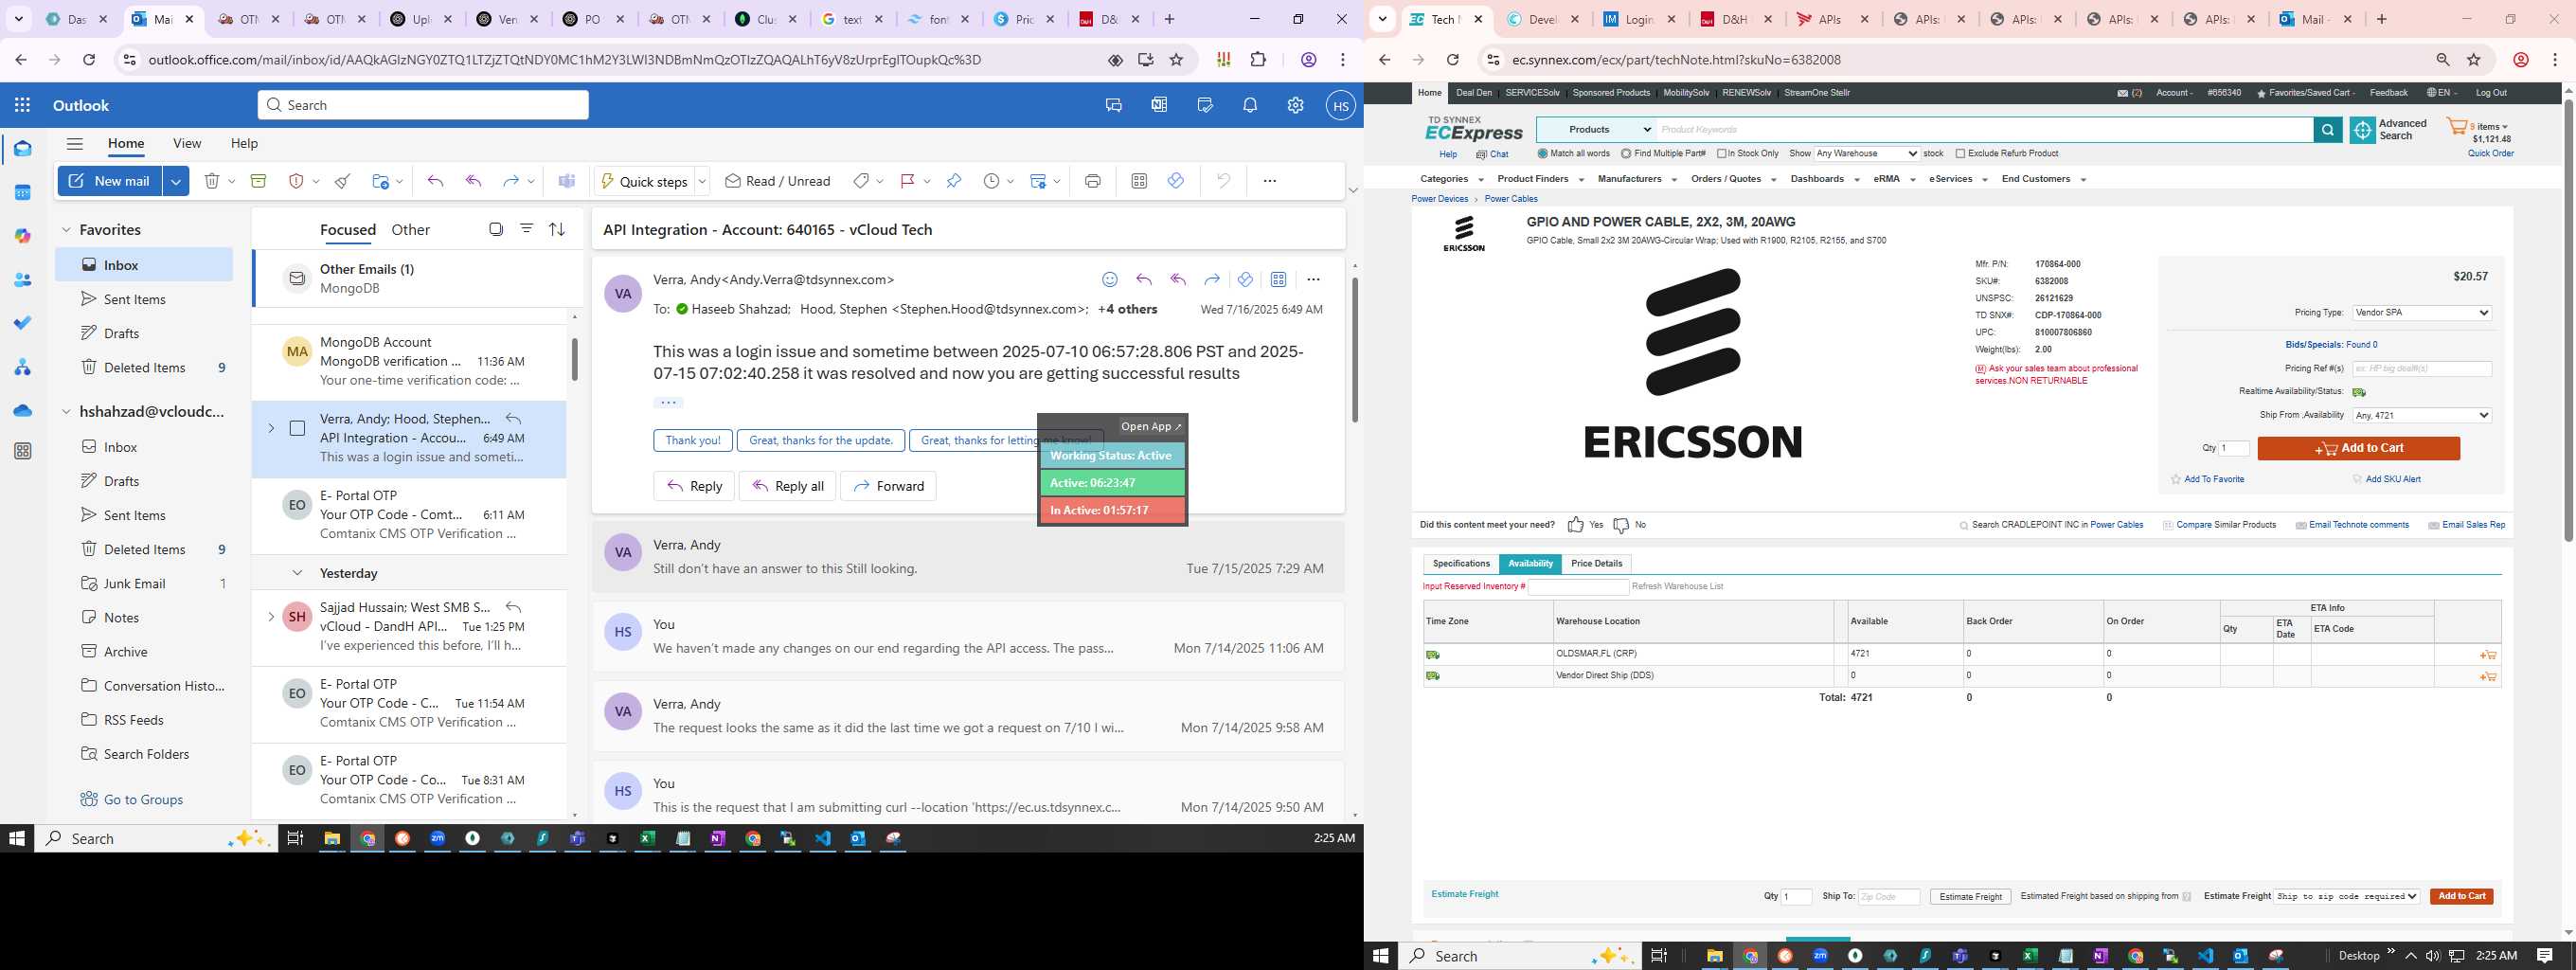The width and height of the screenshot is (2576, 970).
Task: Open Specifications tab on product page
Action: click(x=1461, y=564)
